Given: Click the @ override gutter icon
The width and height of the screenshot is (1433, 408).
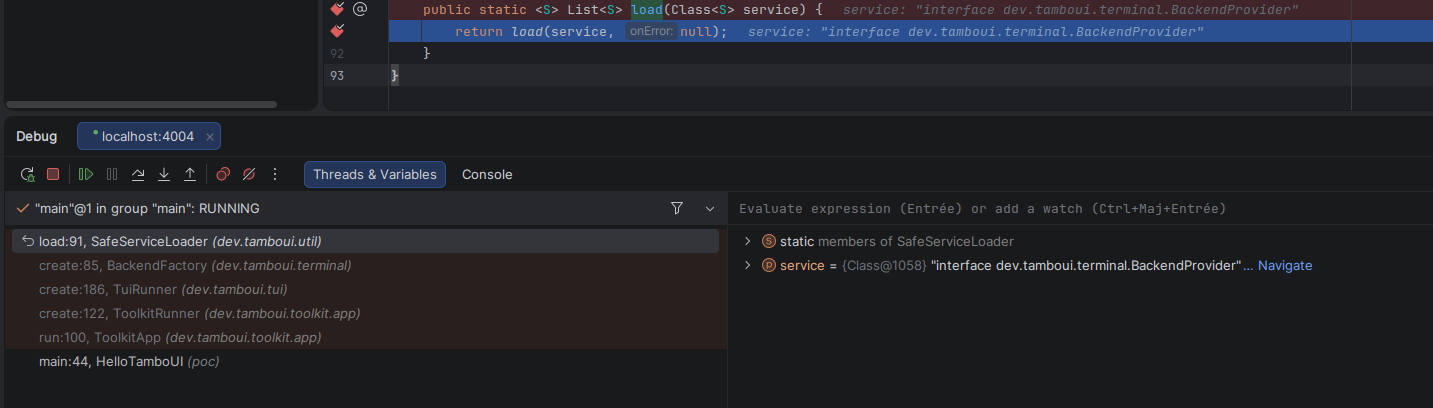Looking at the screenshot, I should click(x=360, y=9).
